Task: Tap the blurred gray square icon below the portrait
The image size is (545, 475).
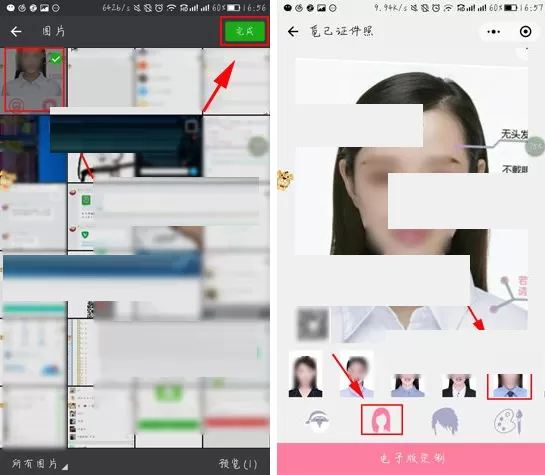Action: tap(313, 324)
